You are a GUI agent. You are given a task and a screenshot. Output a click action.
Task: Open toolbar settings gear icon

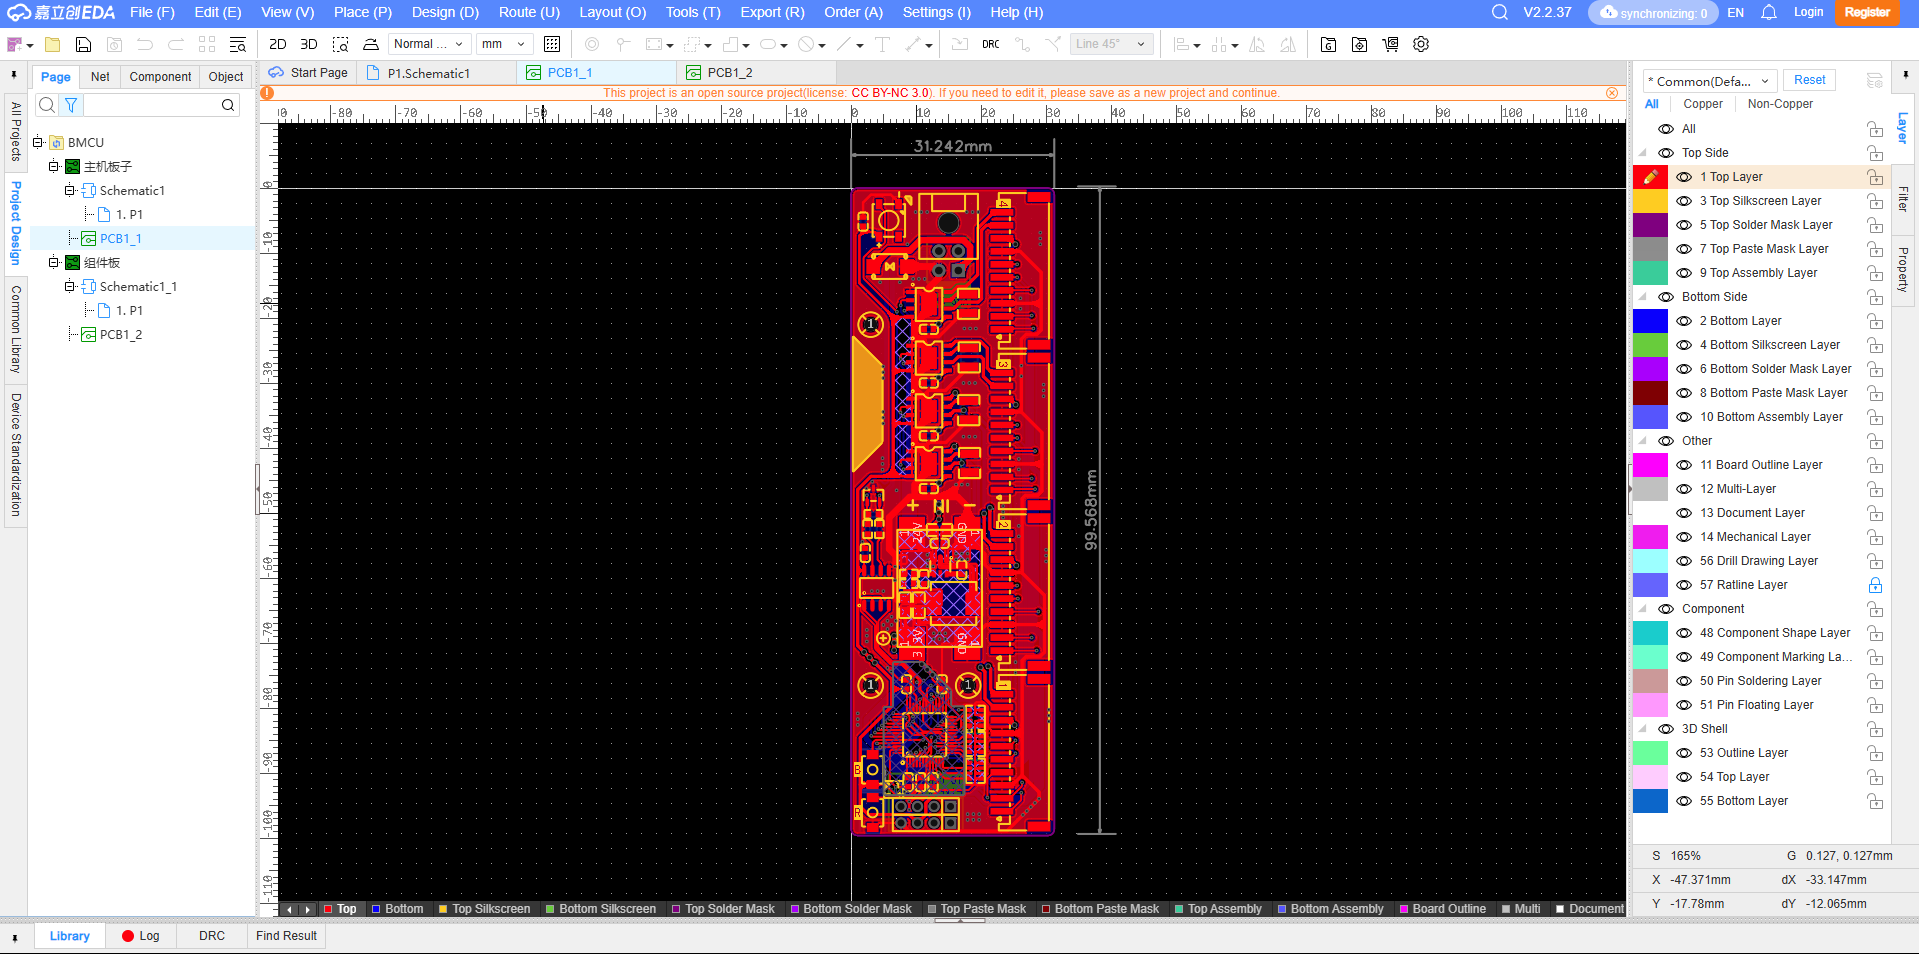[x=1421, y=44]
